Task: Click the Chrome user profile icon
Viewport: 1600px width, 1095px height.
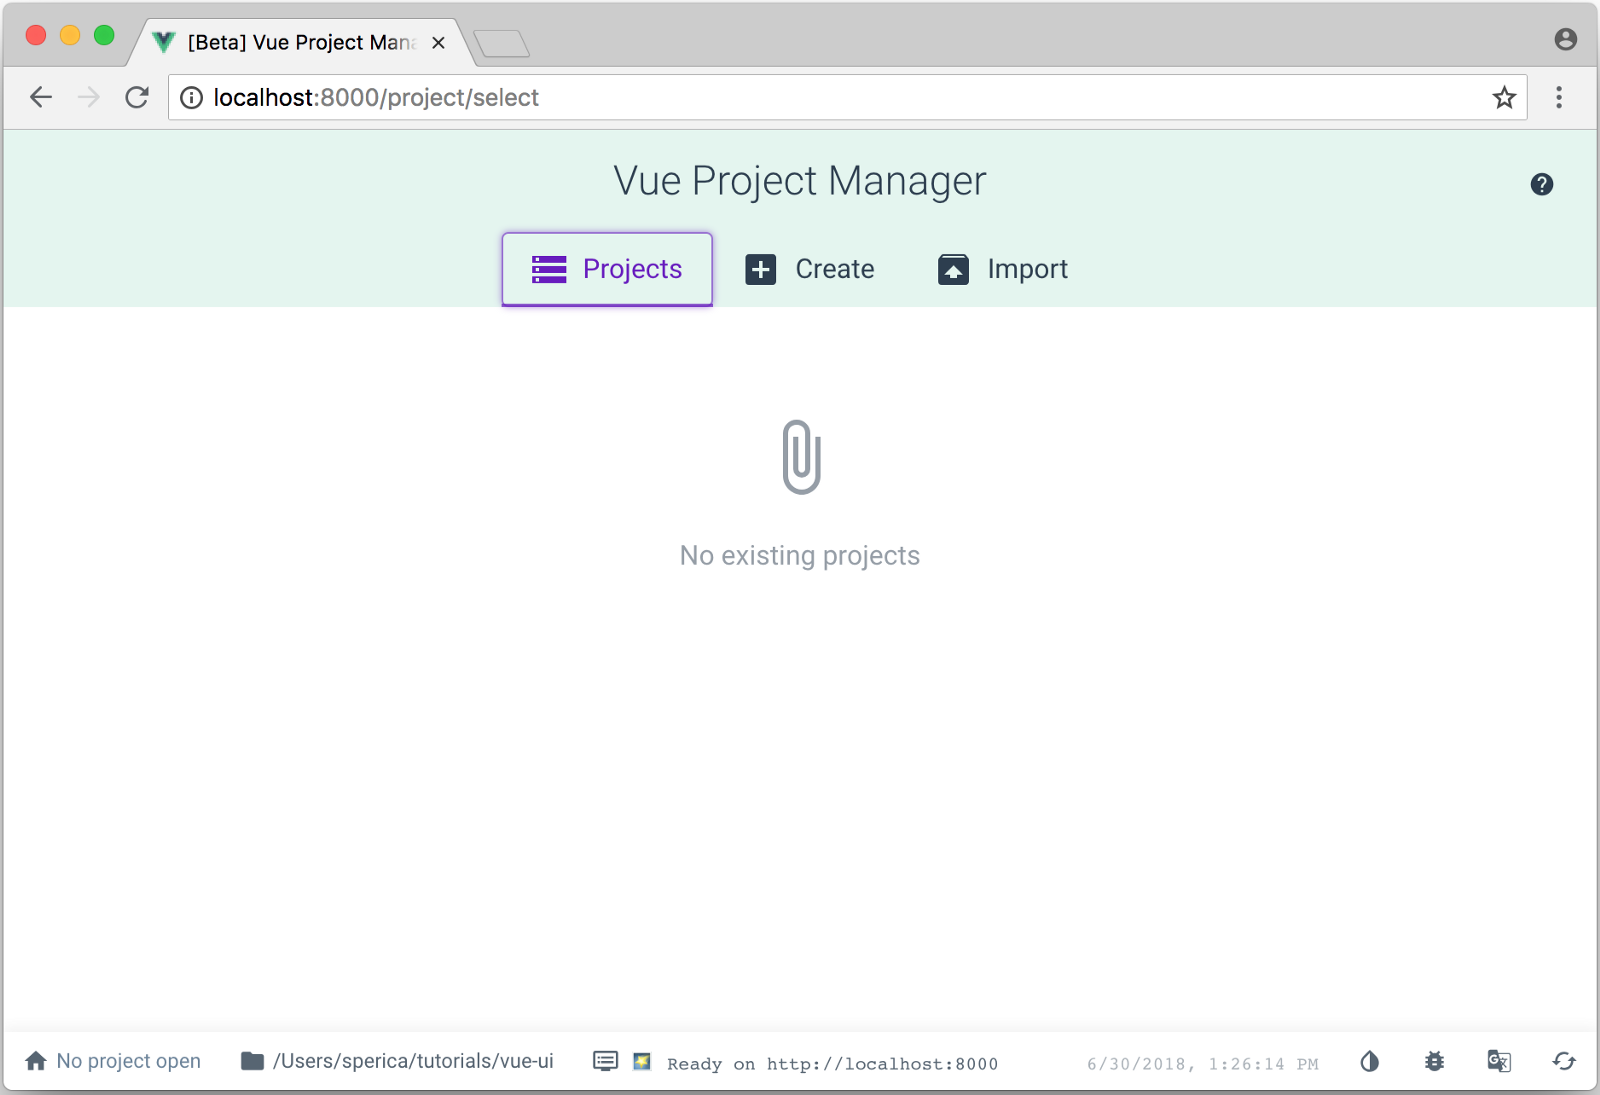Action: (1566, 39)
